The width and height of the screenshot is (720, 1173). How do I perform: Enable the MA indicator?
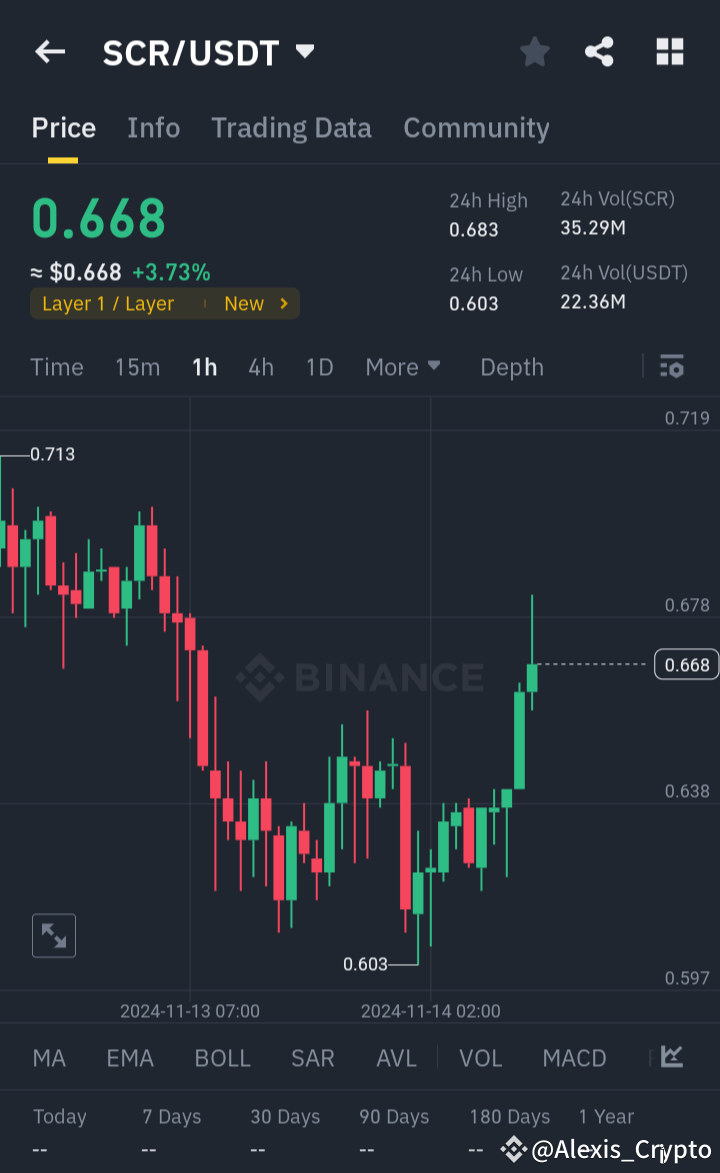tap(48, 1057)
